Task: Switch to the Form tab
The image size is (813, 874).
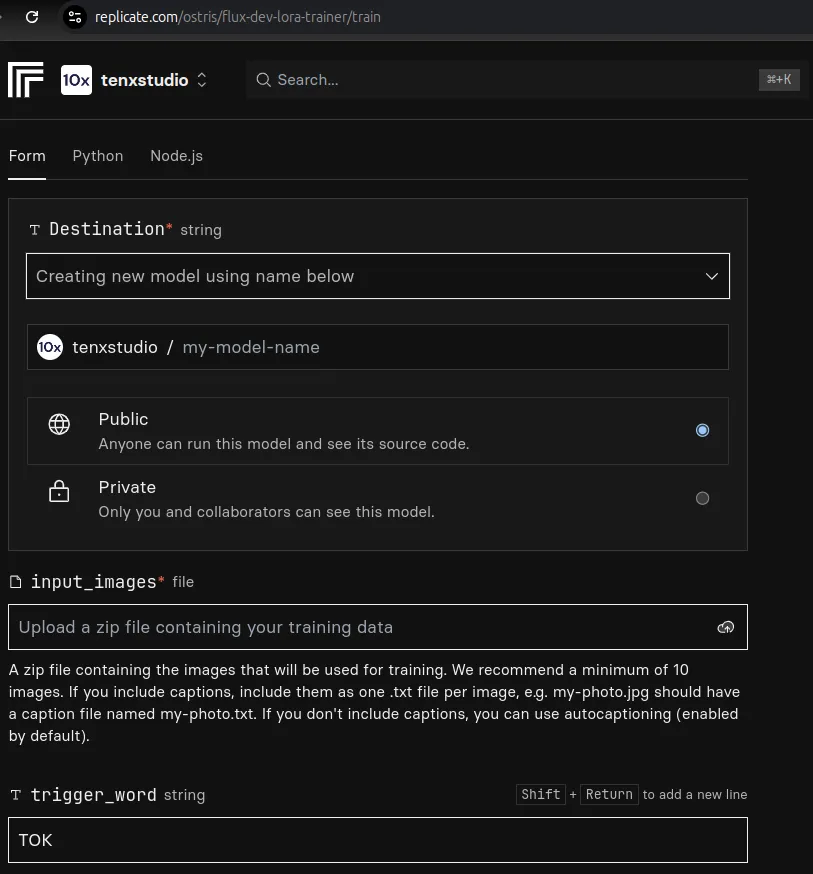Action: (x=27, y=156)
